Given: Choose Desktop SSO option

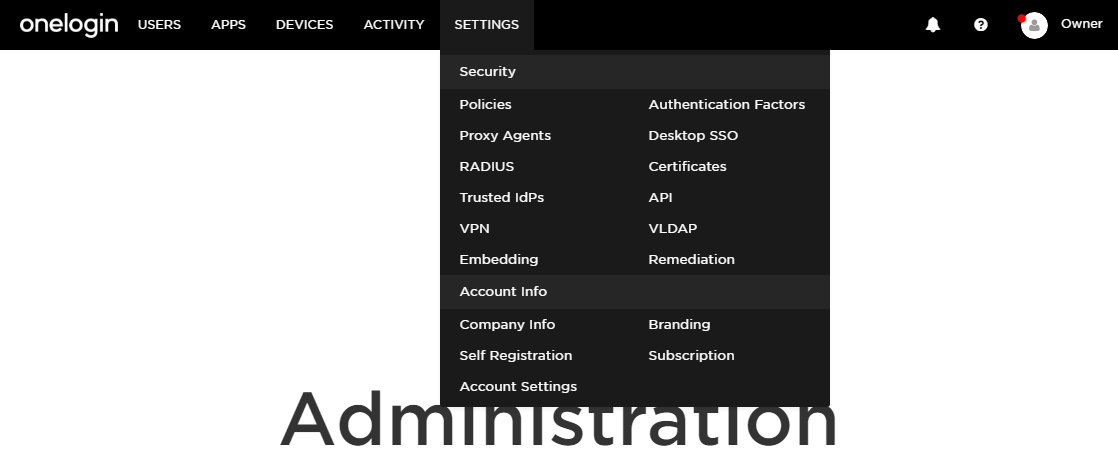Looking at the screenshot, I should coord(693,136).
